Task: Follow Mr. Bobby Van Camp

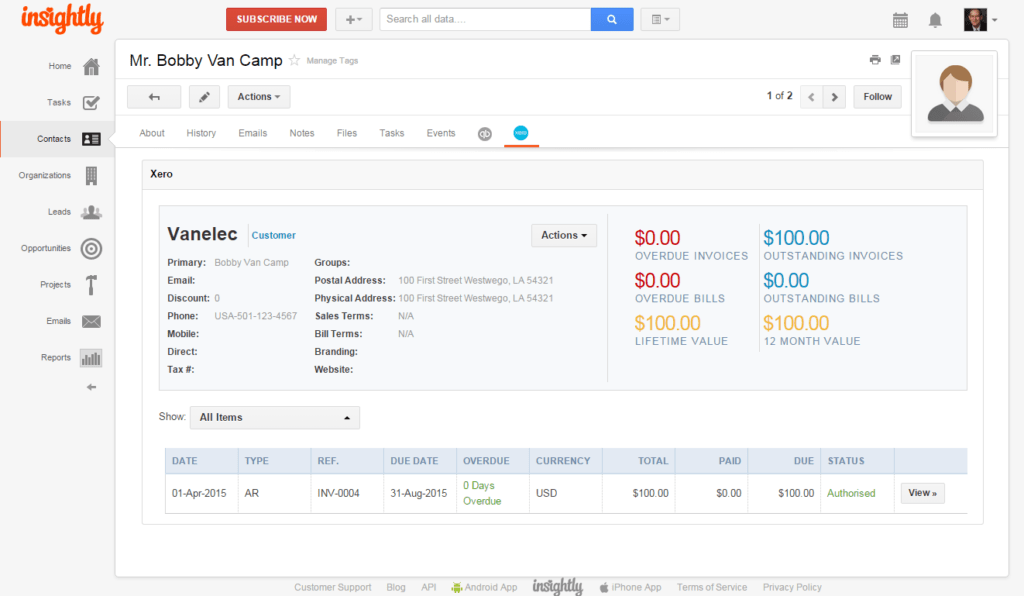Action: pos(877,96)
